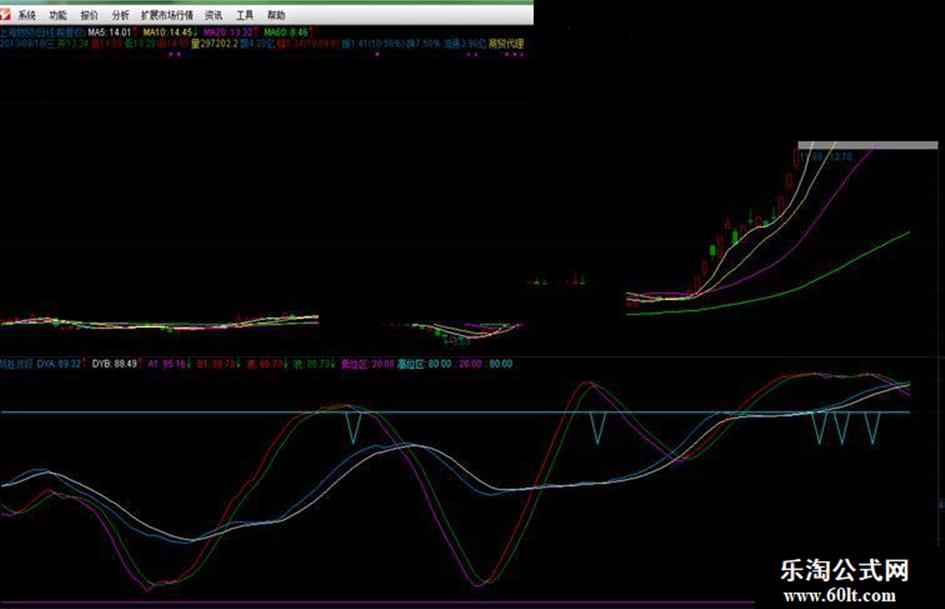Click the red application logo icon
Image resolution: width=945 pixels, height=609 pixels.
coord(5,13)
